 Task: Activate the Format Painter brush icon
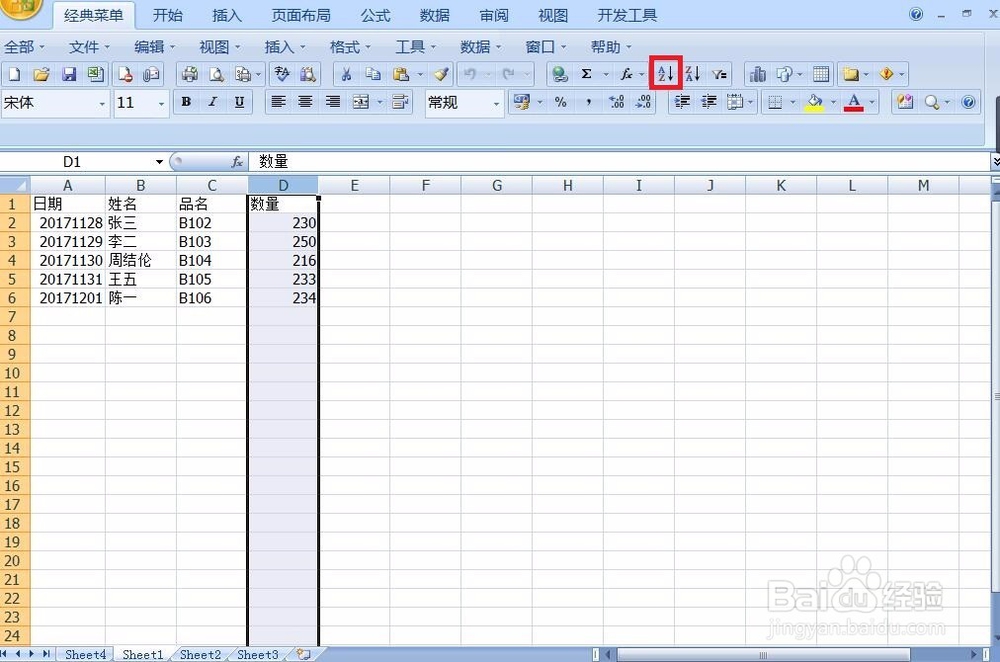pyautogui.click(x=441, y=75)
